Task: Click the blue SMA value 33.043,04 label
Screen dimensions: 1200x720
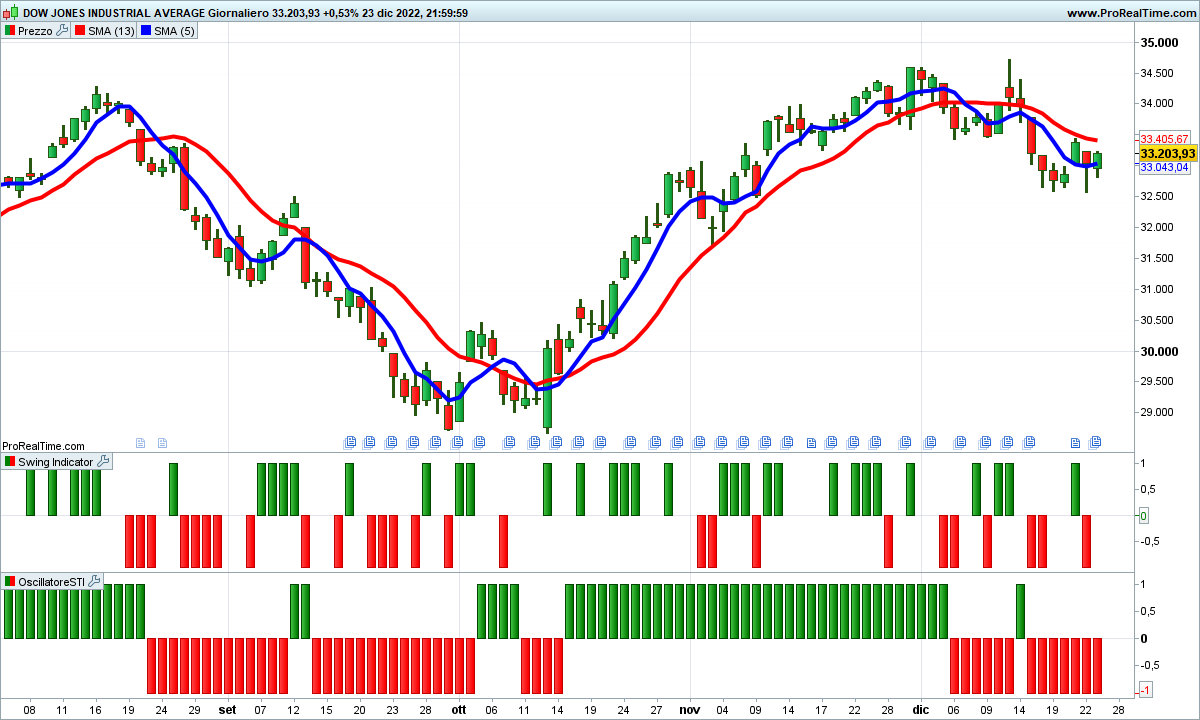Action: tap(1164, 168)
